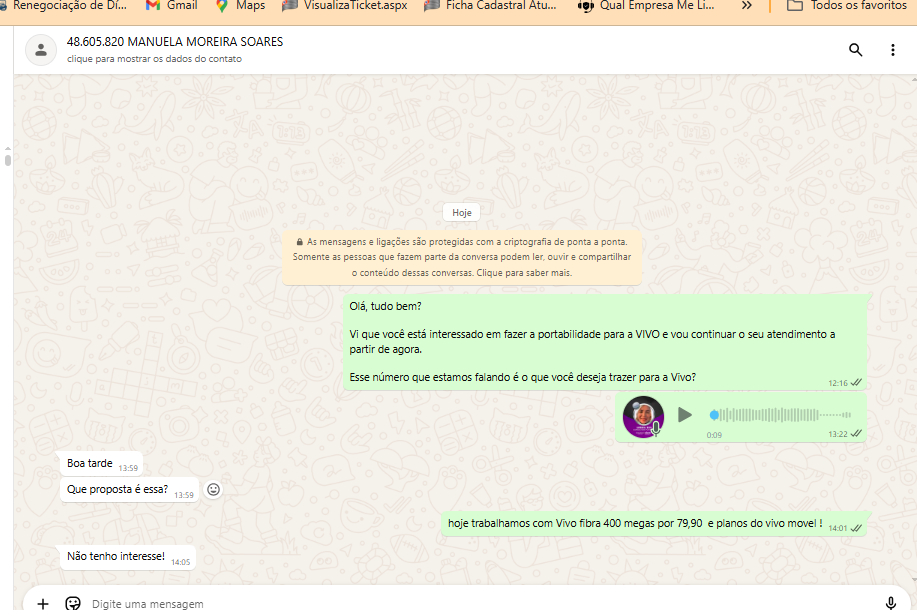Open 'Todos os favoritos' folder
917x610 pixels.
tap(847, 5)
